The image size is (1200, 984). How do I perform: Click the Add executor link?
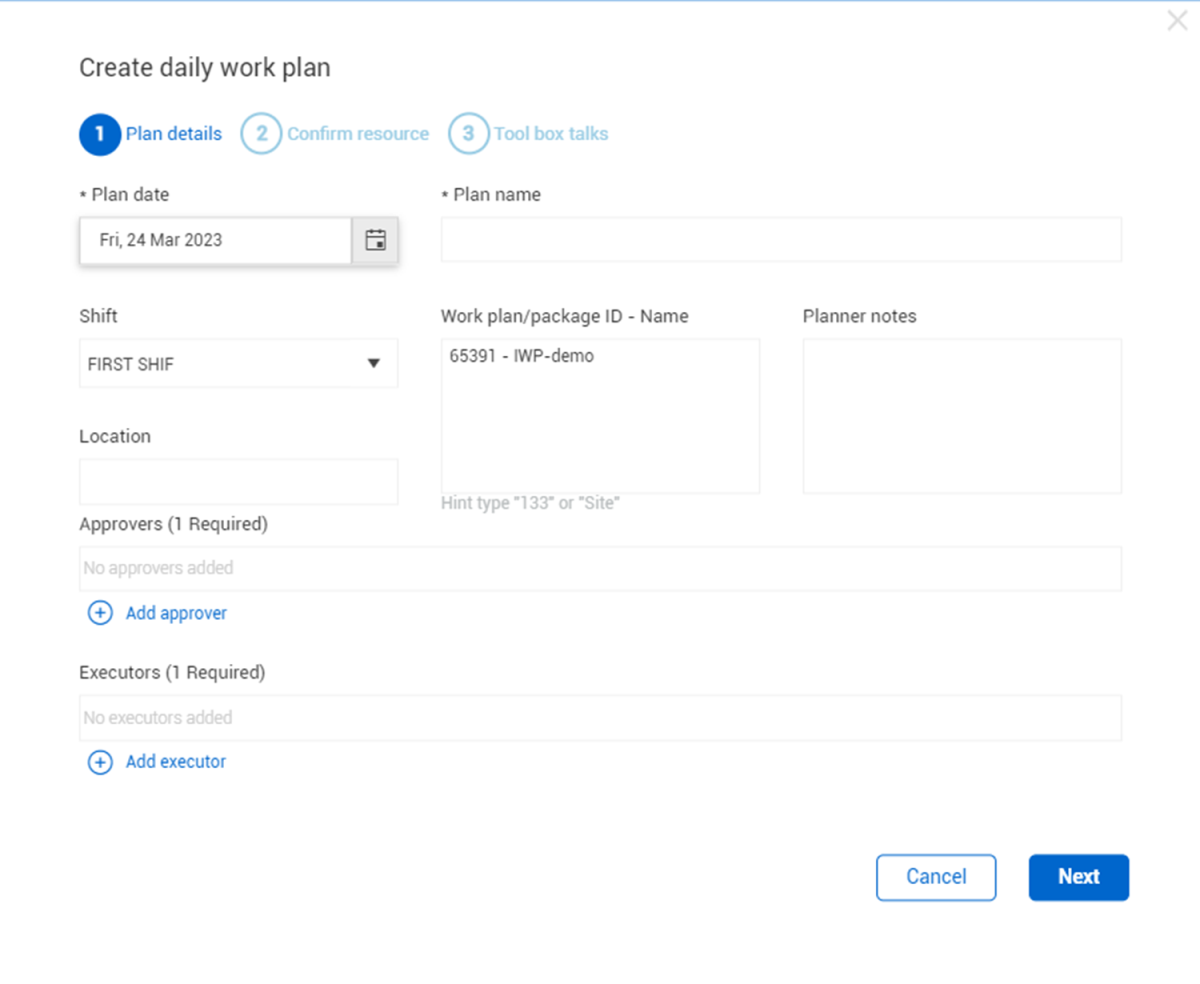175,762
